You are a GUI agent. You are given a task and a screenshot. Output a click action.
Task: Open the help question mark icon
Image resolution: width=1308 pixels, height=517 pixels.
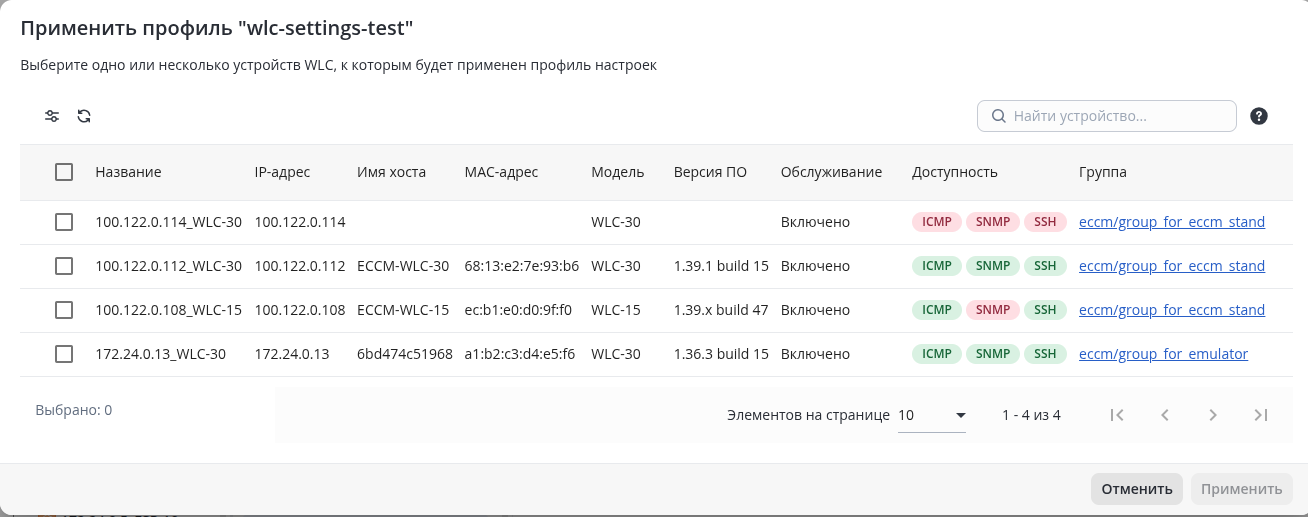(x=1259, y=116)
